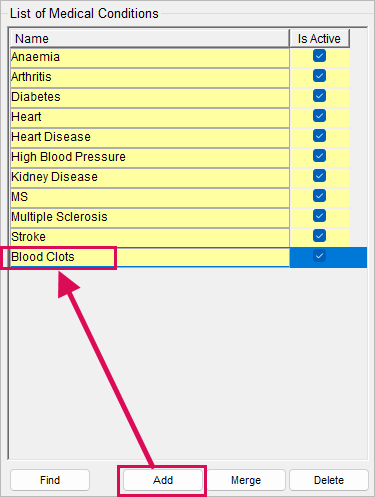Uncheck Is Active for MS row
375x497 pixels.
coord(319,196)
